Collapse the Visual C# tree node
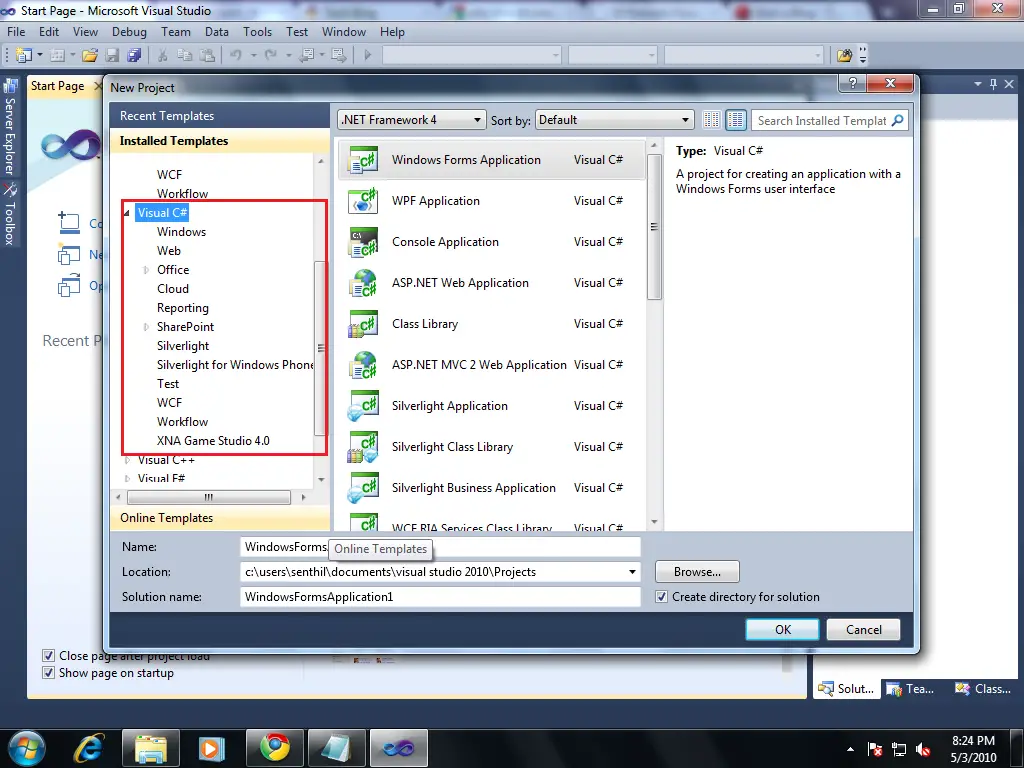The width and height of the screenshot is (1024, 768). click(x=127, y=213)
